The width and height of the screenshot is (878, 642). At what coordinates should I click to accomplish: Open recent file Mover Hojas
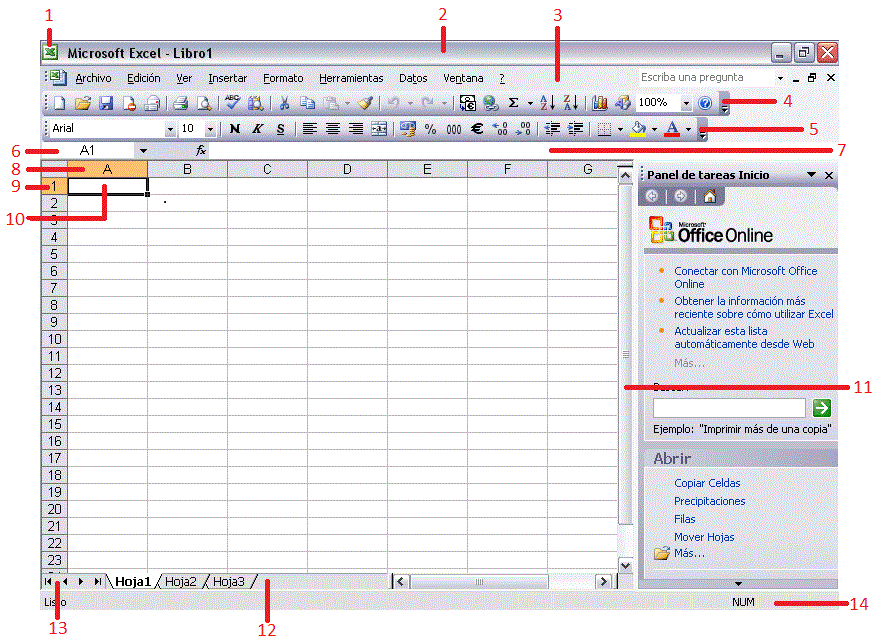[x=704, y=537]
